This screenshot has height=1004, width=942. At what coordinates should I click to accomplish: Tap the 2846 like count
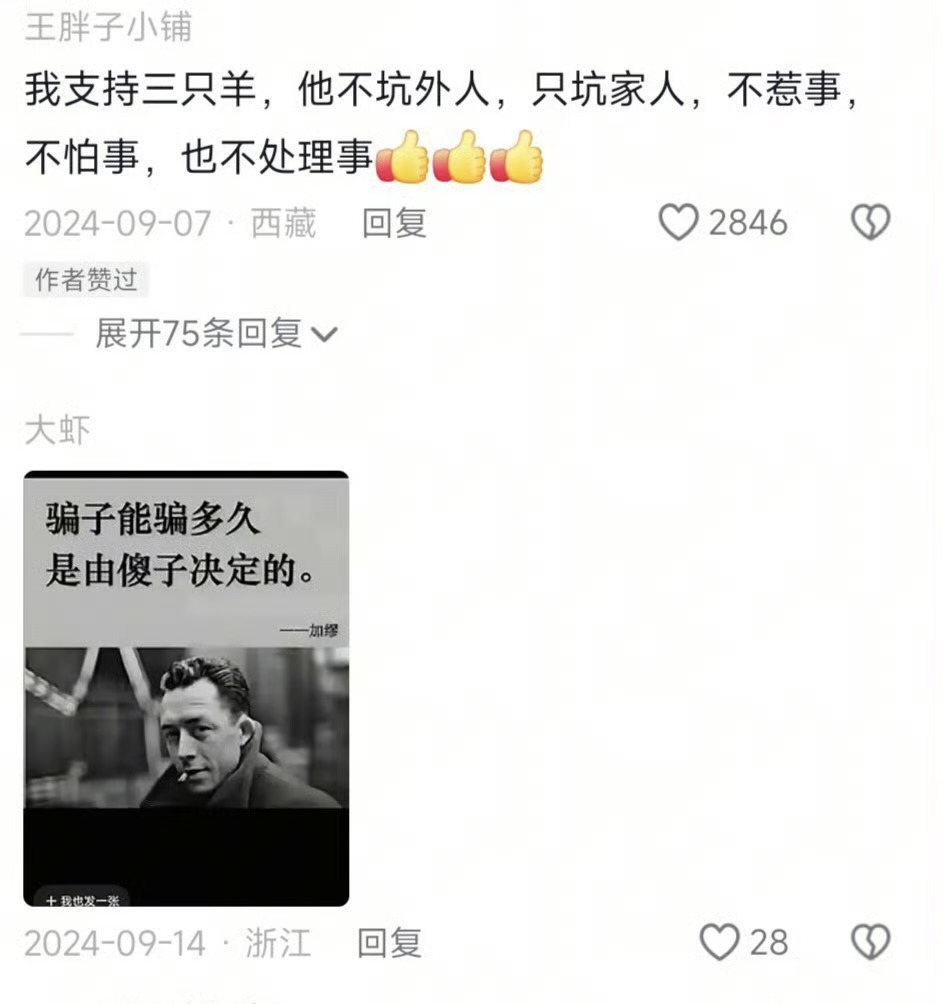pyautogui.click(x=747, y=223)
